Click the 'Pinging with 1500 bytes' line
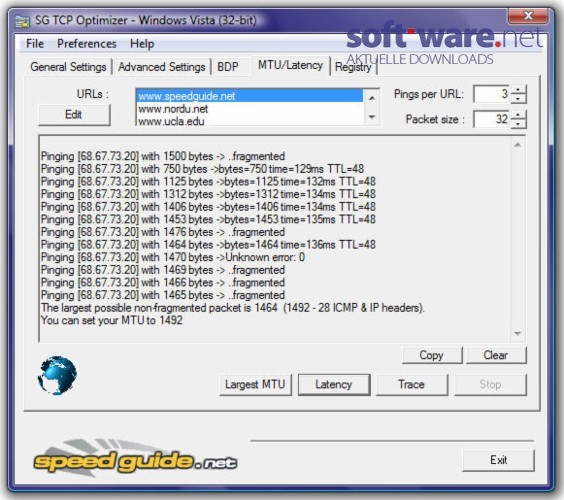The width and height of the screenshot is (564, 500). click(x=163, y=156)
